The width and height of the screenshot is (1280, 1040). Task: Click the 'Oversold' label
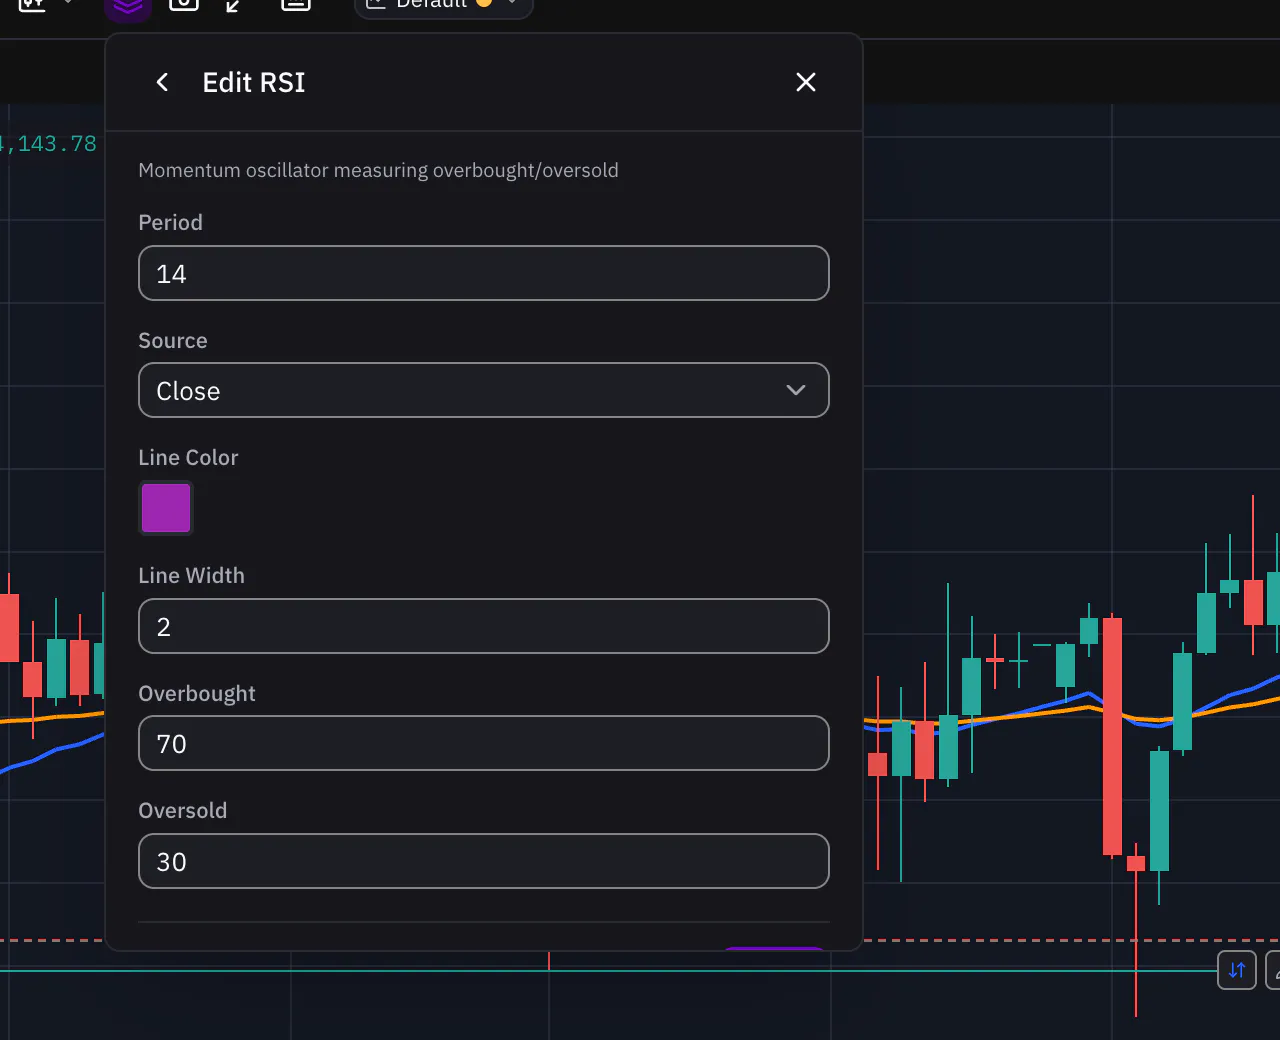183,810
